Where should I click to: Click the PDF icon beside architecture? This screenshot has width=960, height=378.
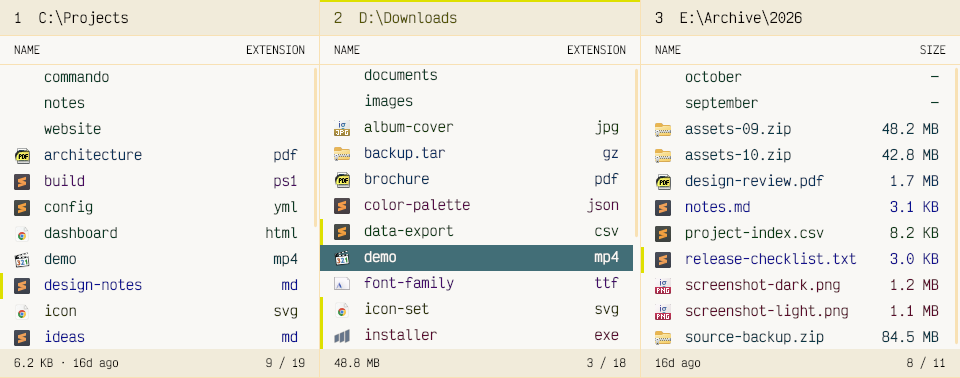click(22, 156)
